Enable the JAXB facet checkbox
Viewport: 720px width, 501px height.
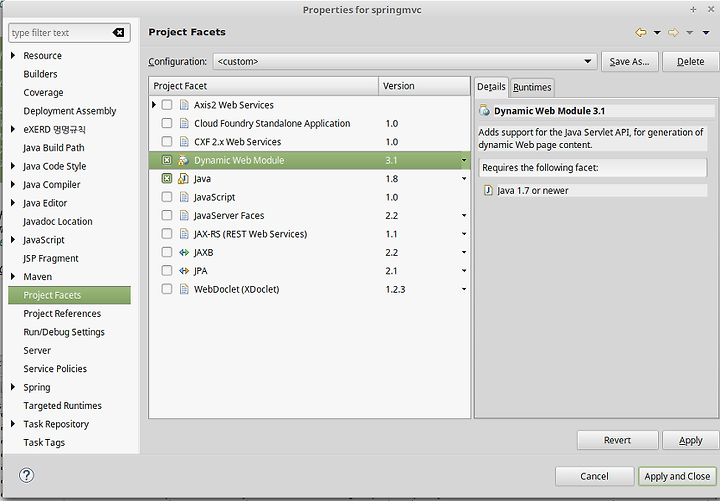pyautogui.click(x=167, y=252)
